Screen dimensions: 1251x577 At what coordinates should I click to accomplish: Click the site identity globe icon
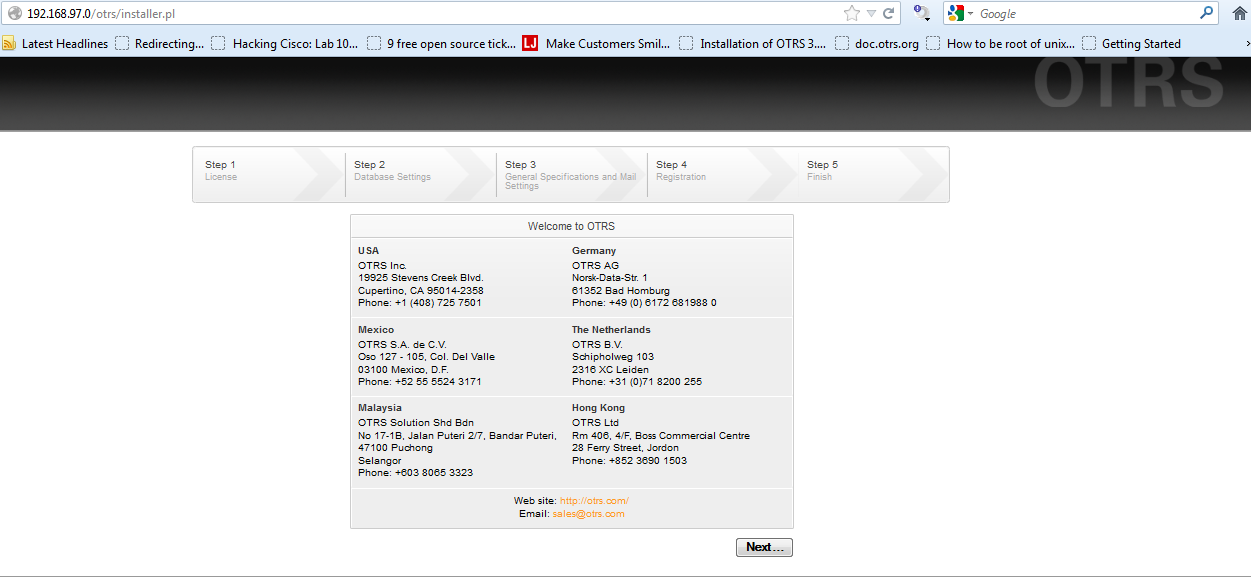click(14, 14)
